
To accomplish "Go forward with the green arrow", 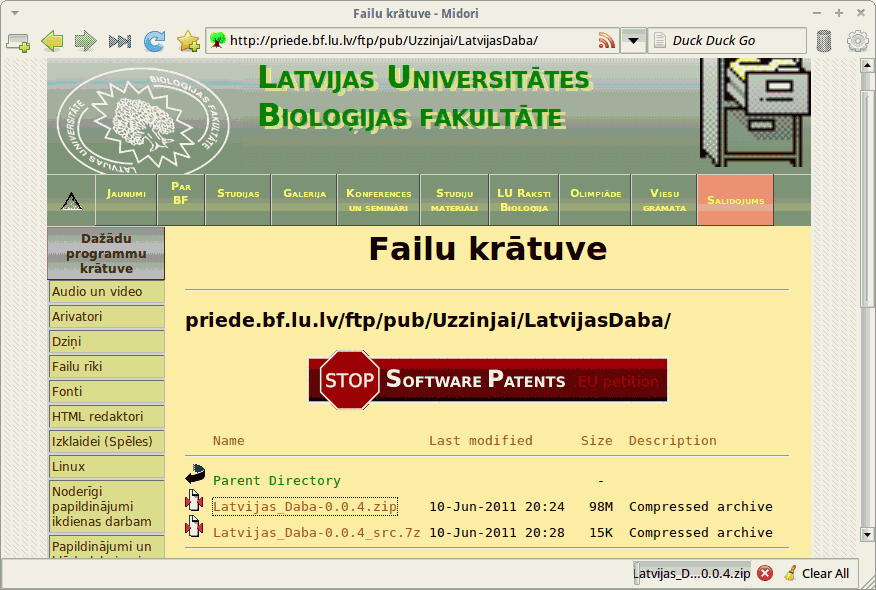I will (x=85, y=41).
